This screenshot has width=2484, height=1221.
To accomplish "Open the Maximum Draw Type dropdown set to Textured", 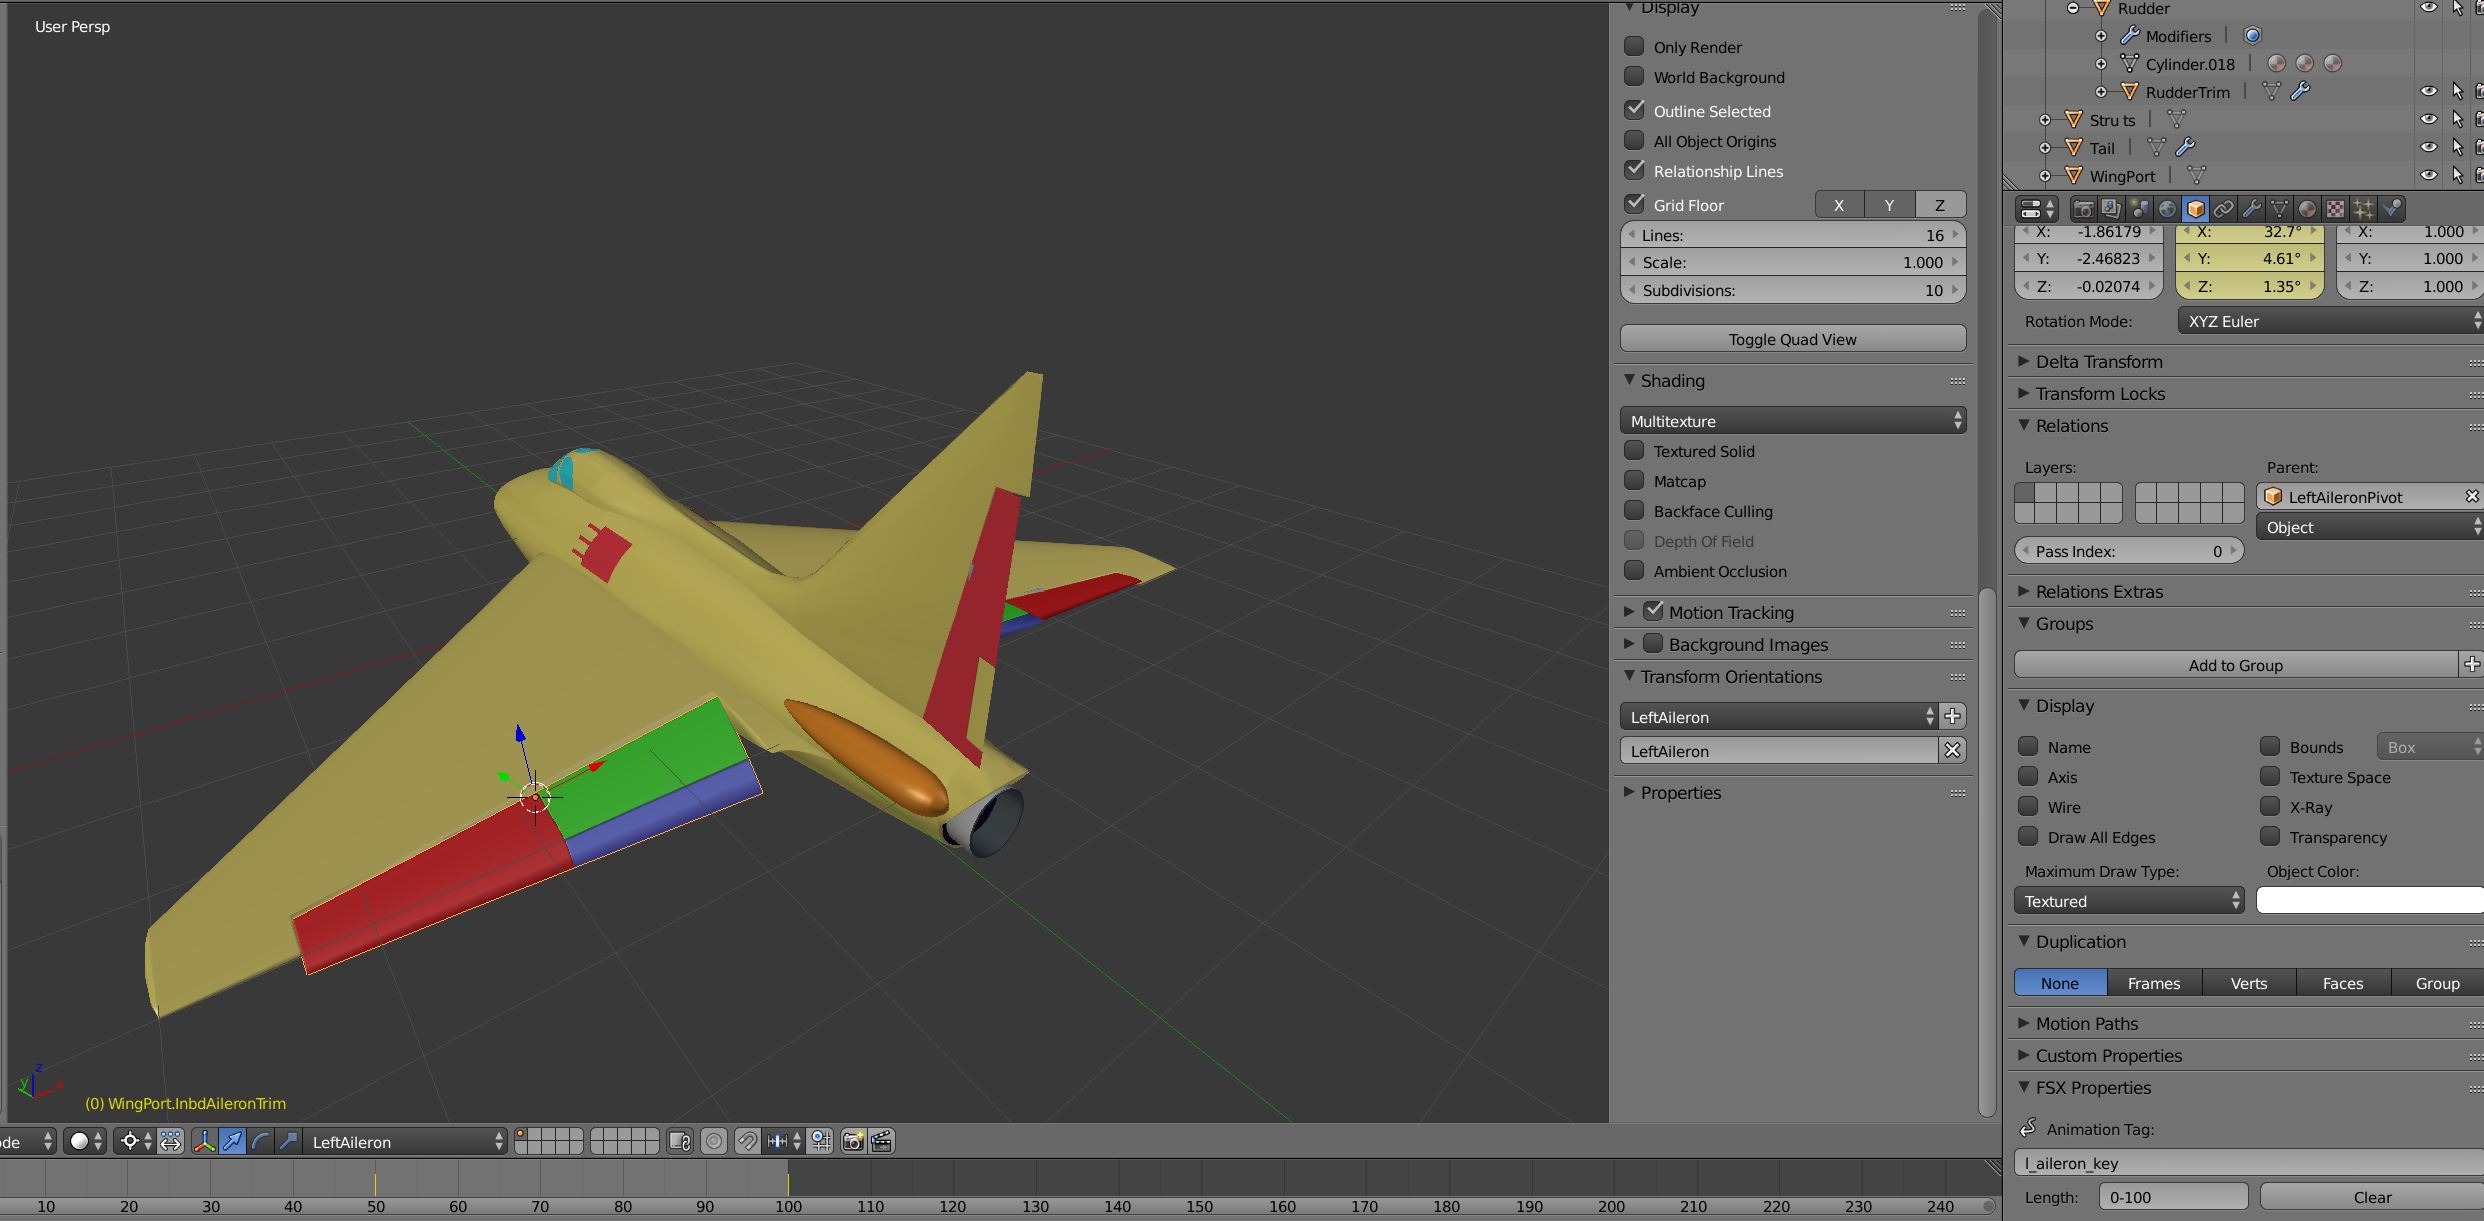I will (x=2128, y=900).
